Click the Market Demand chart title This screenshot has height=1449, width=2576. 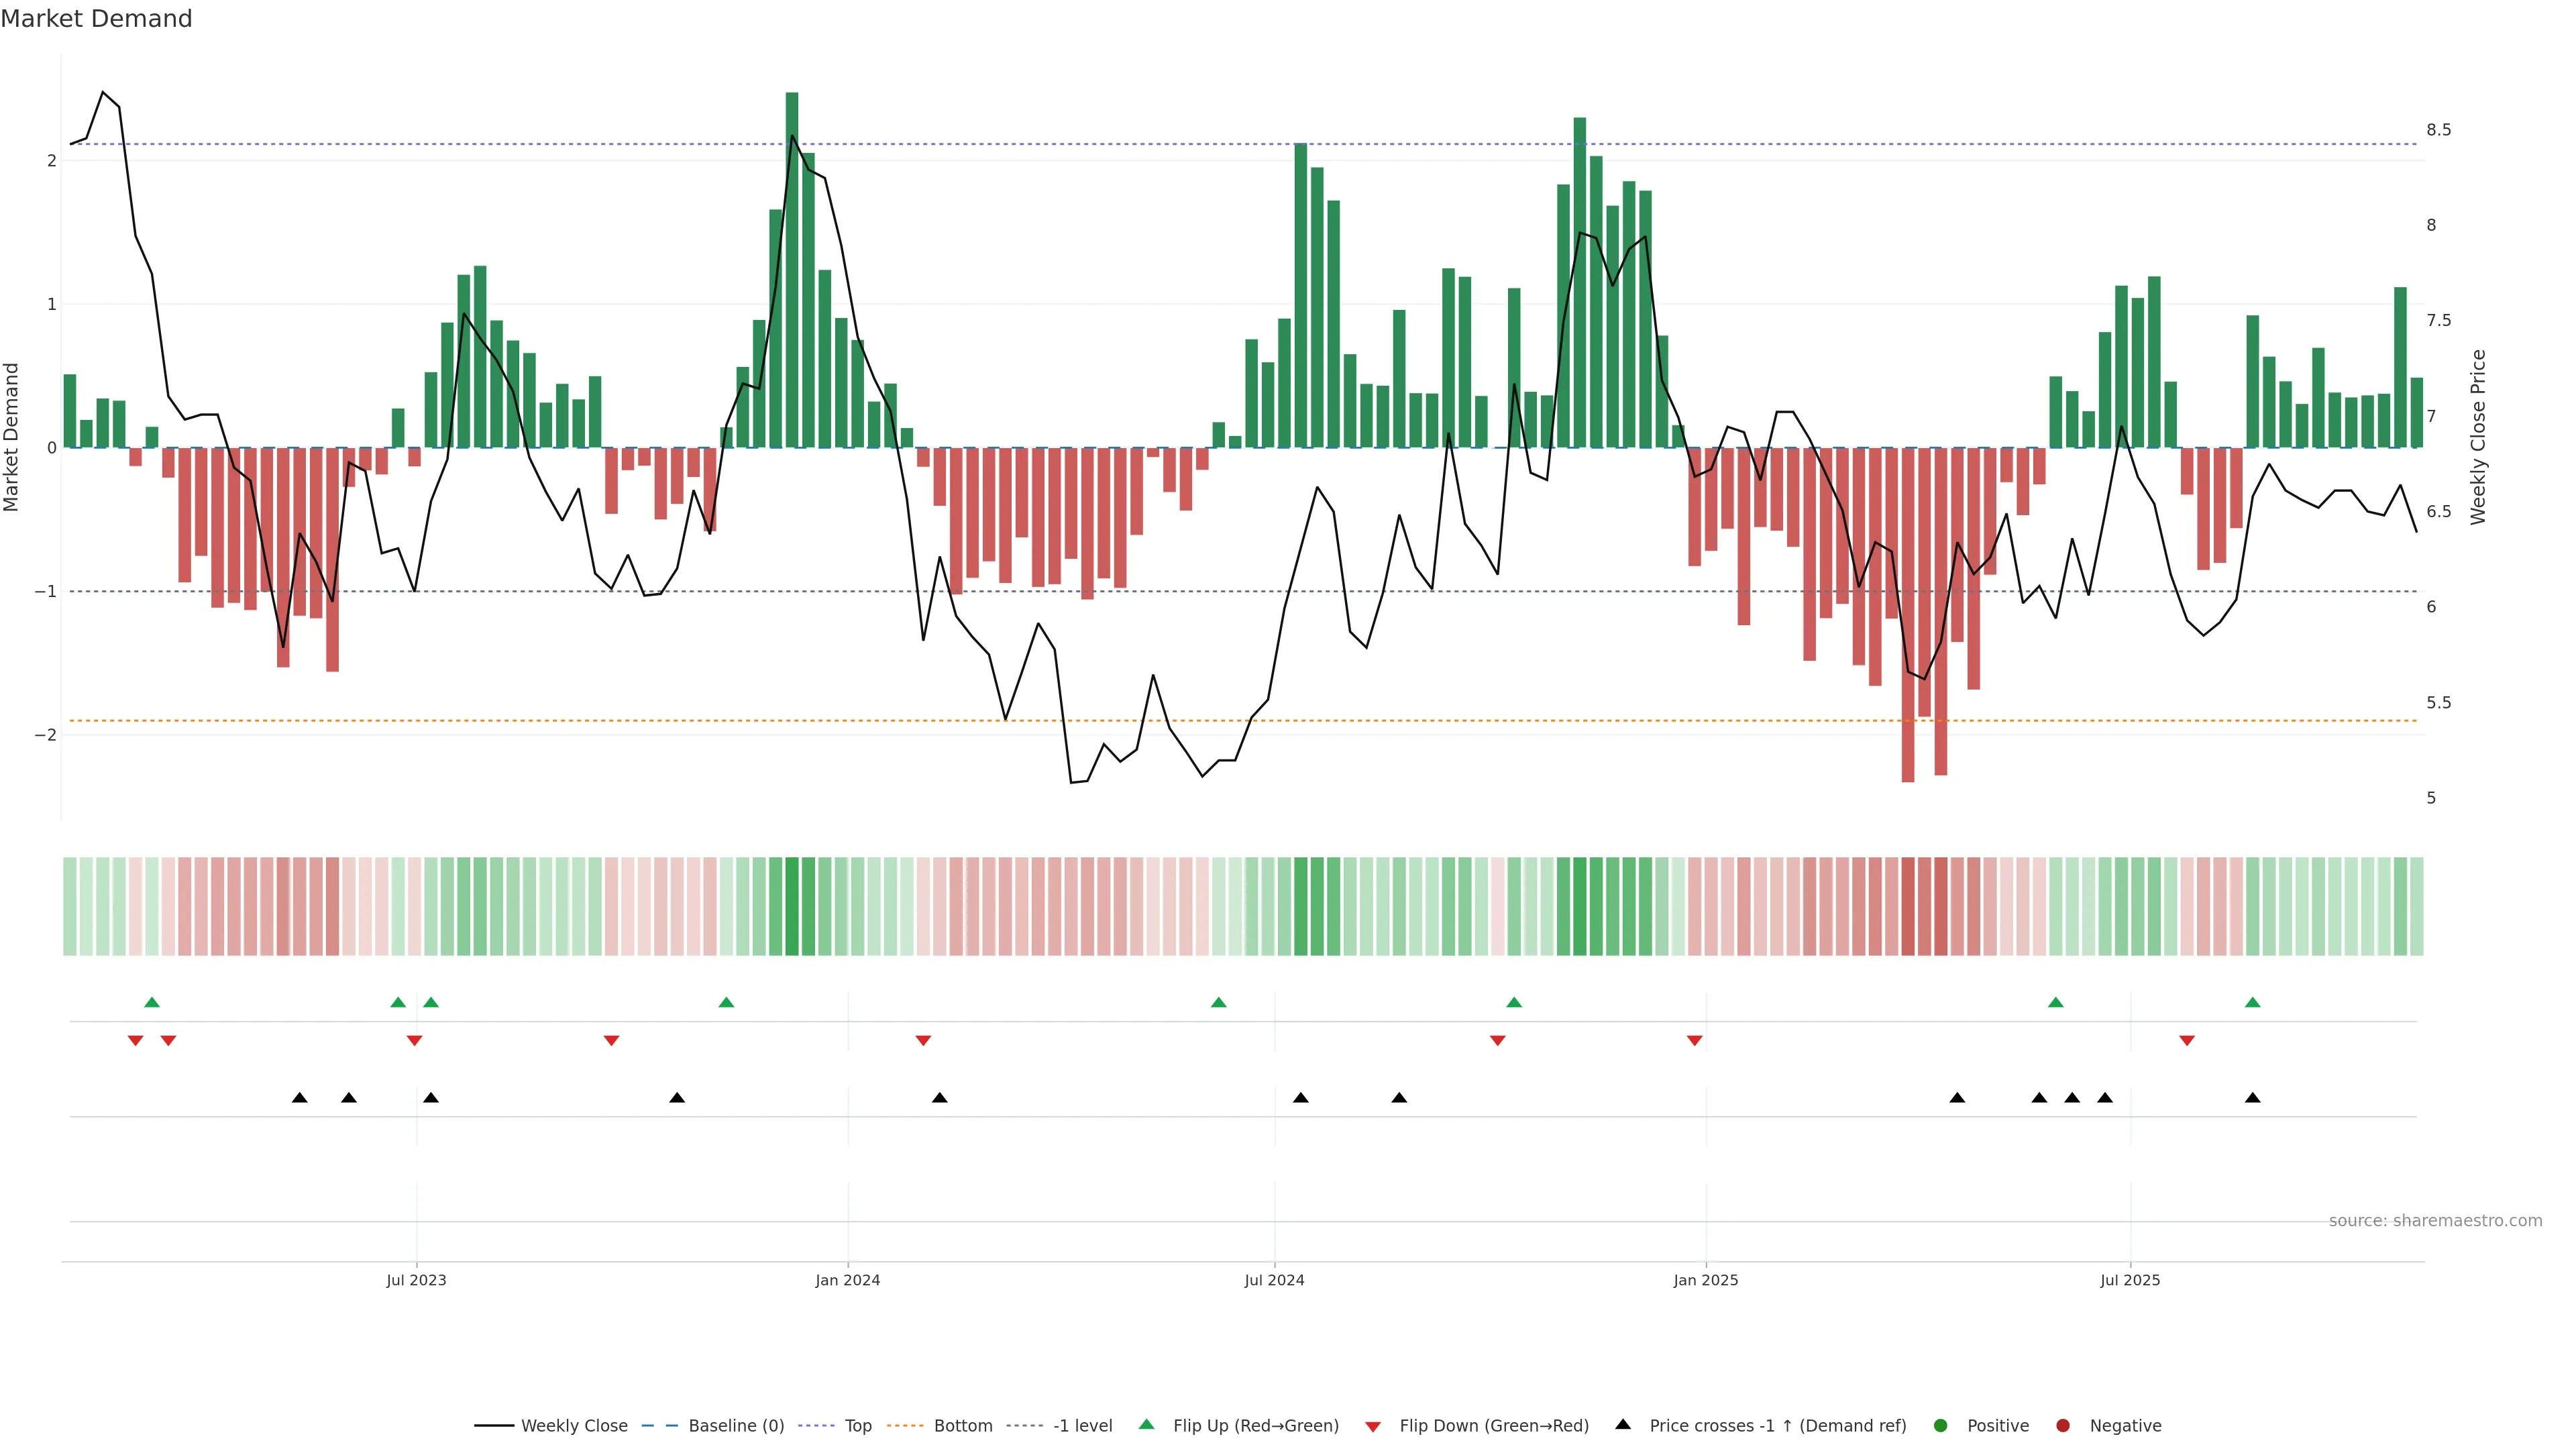tap(96, 19)
